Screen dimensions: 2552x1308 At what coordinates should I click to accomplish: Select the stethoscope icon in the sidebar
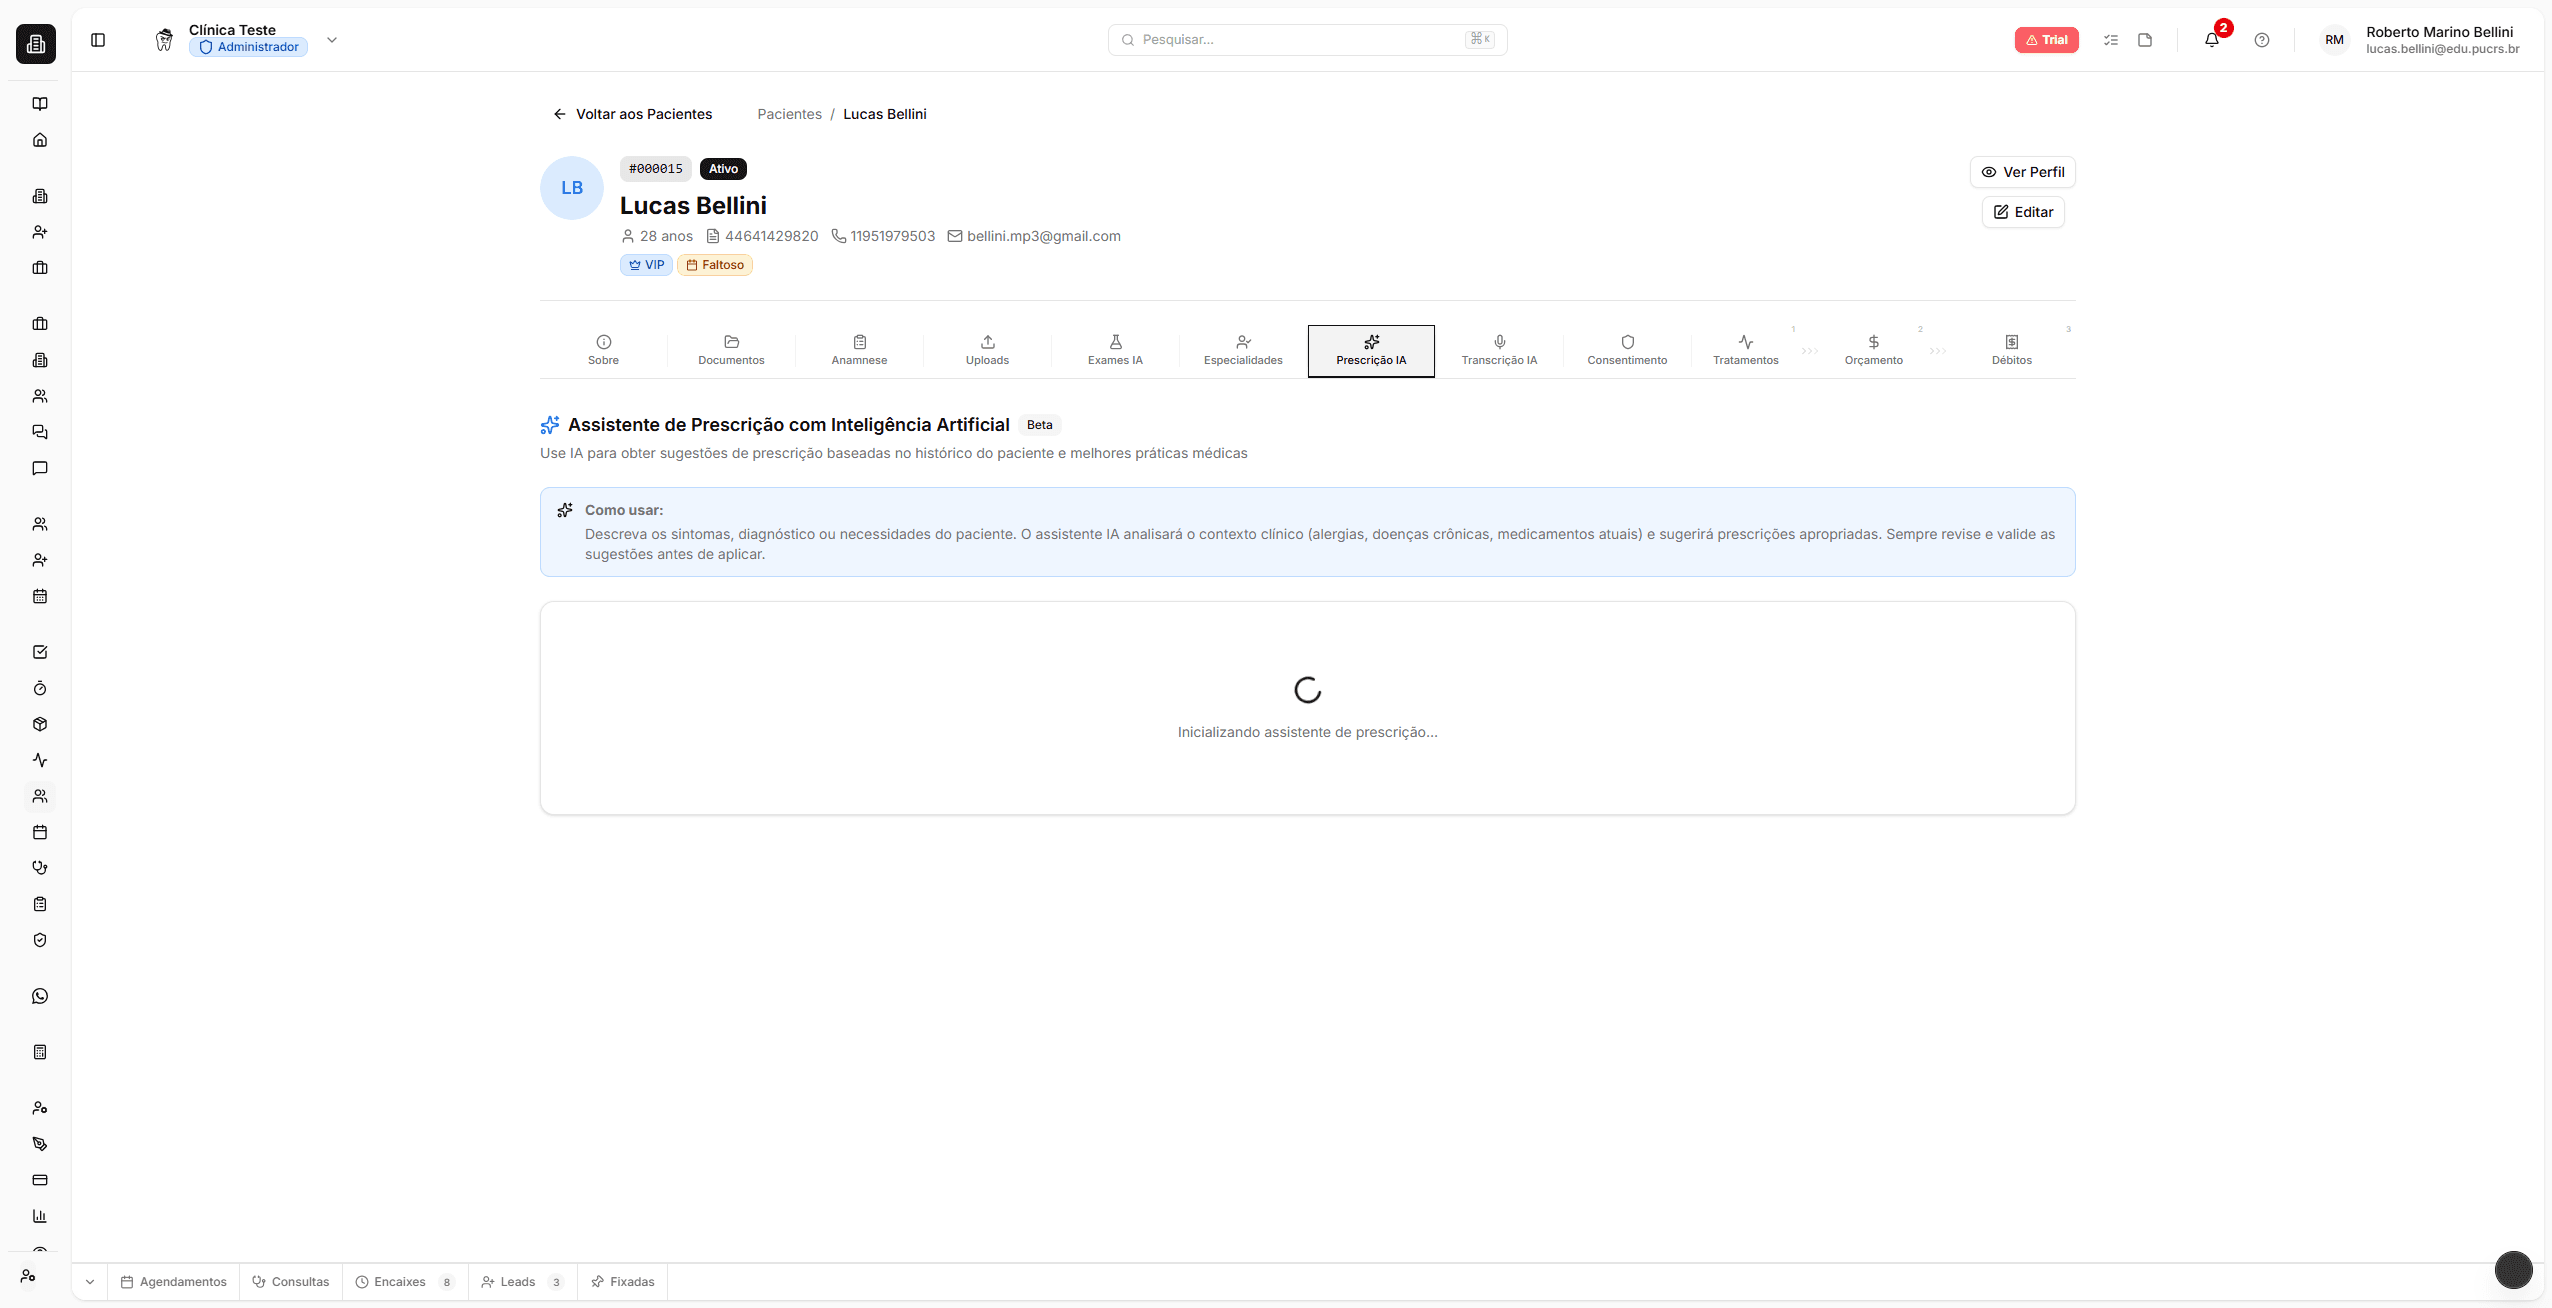[x=40, y=867]
